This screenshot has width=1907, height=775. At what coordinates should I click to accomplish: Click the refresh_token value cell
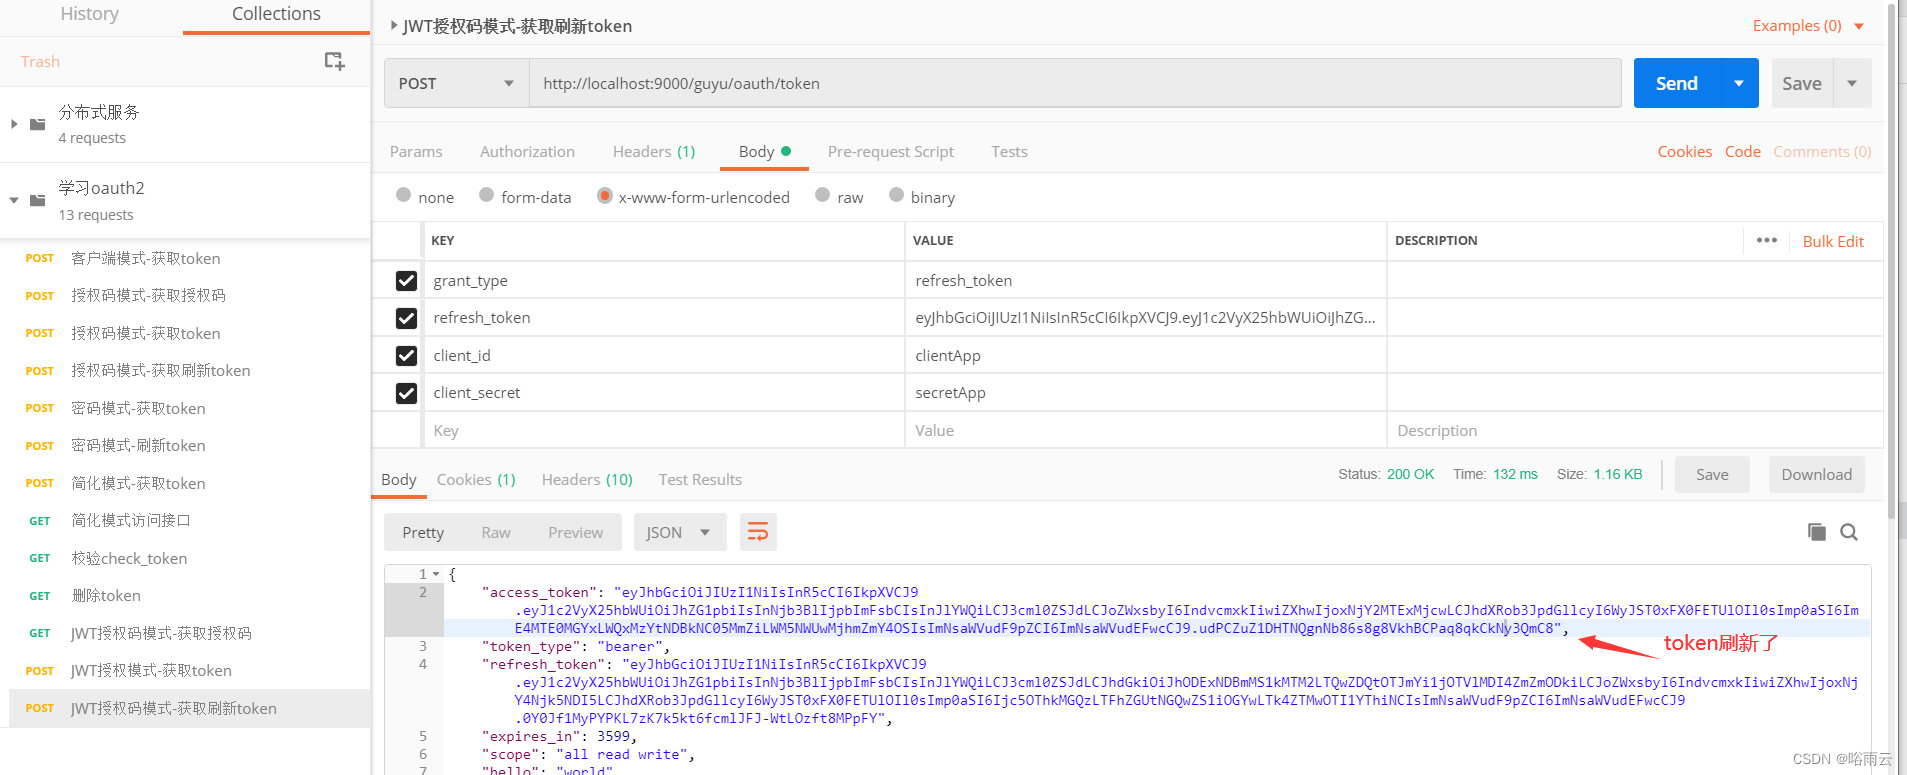(1145, 318)
